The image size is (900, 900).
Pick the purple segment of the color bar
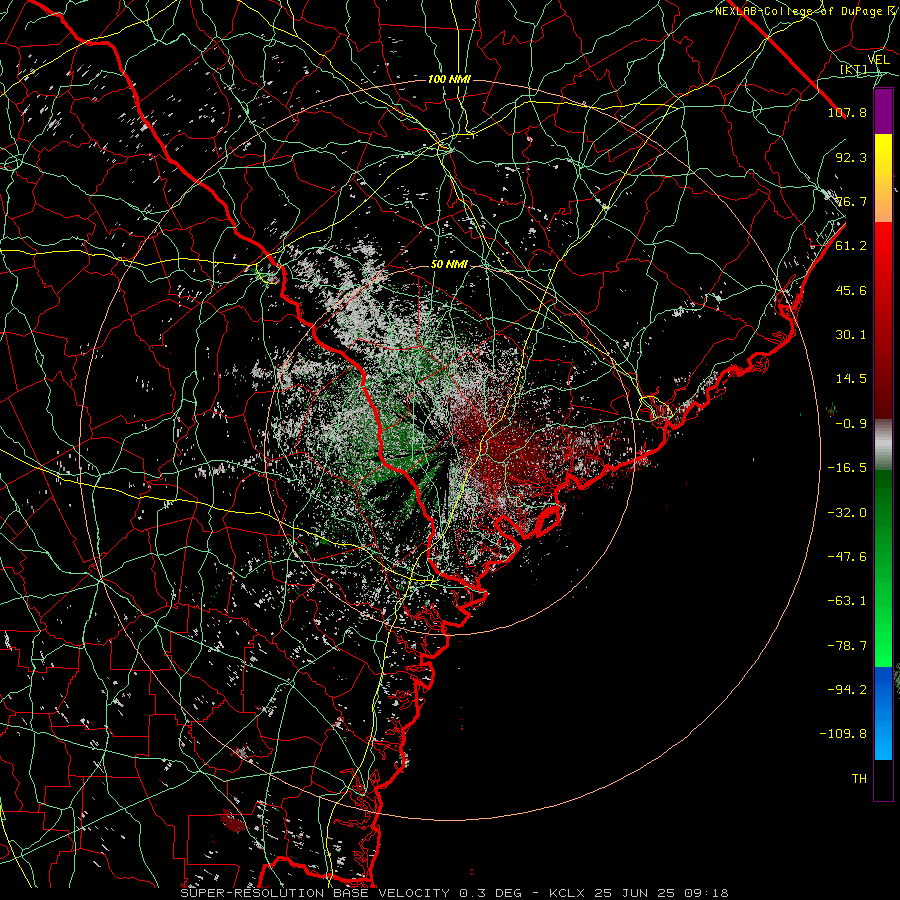(883, 111)
